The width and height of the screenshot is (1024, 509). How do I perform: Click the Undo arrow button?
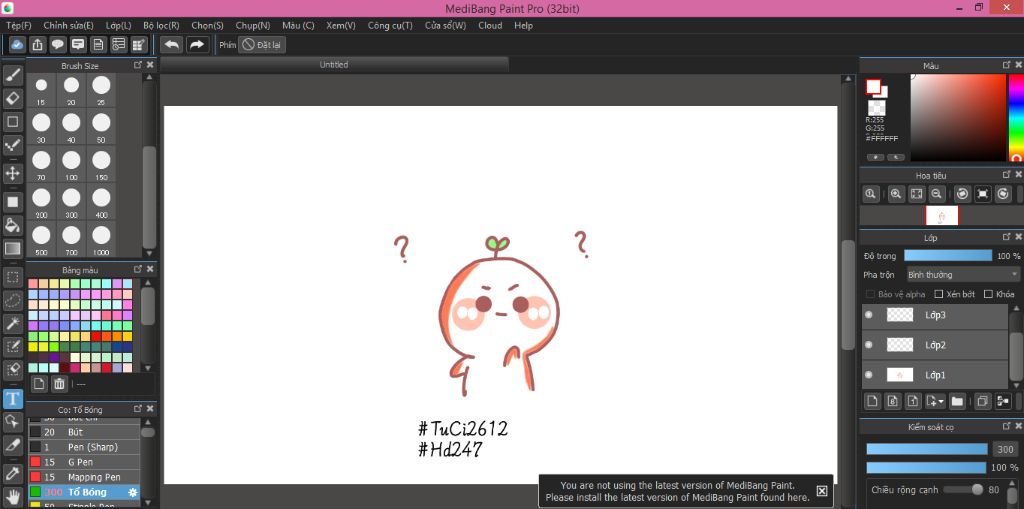click(x=172, y=44)
